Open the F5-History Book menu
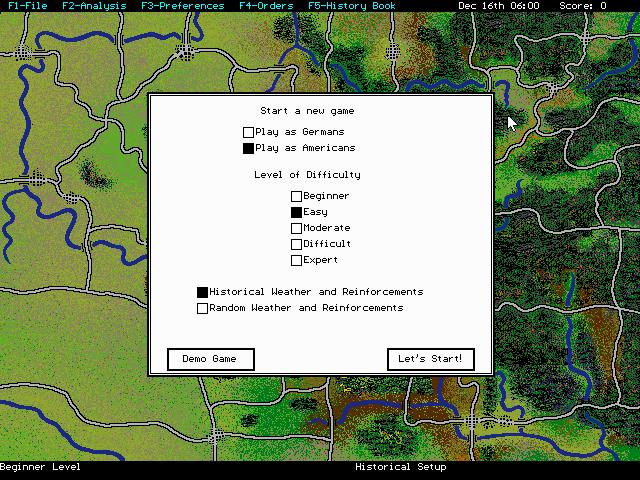The width and height of the screenshot is (640, 480). [350, 6]
